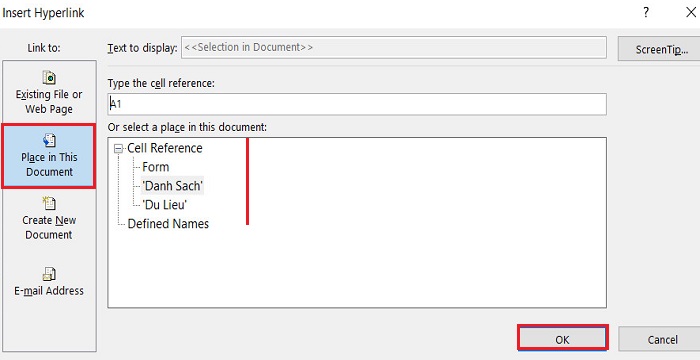700x360 pixels.
Task: Confirm the hyperlink with OK
Action: (x=562, y=339)
